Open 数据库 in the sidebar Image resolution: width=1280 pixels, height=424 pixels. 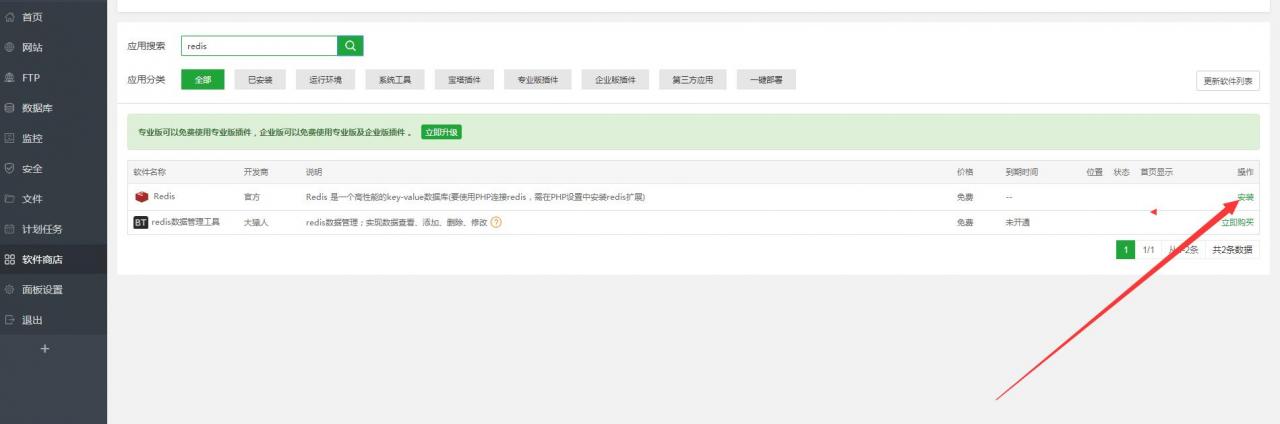click(53, 108)
